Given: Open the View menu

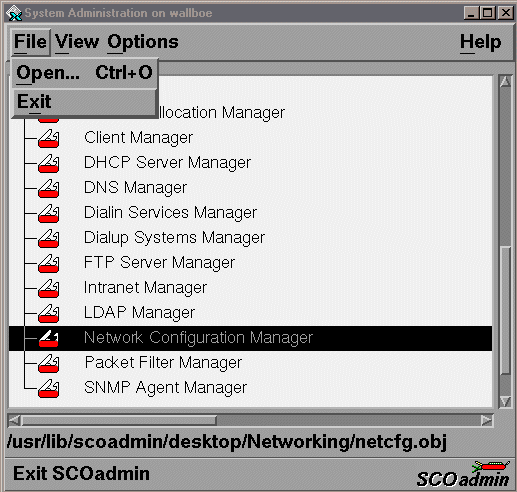Looking at the screenshot, I should pyautogui.click(x=77, y=42).
